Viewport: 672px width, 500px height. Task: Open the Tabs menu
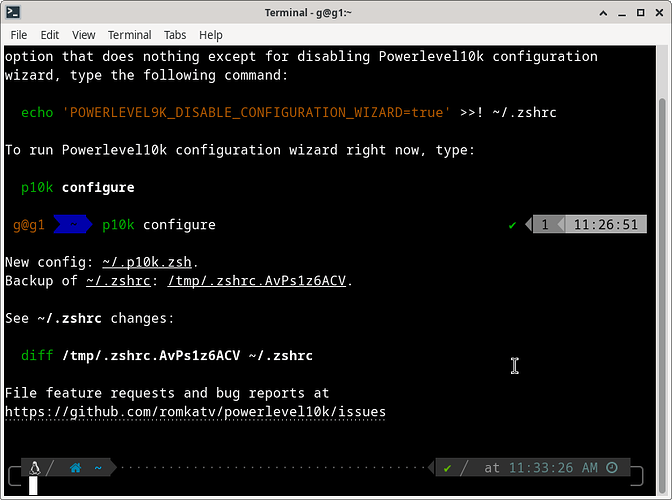click(x=175, y=35)
